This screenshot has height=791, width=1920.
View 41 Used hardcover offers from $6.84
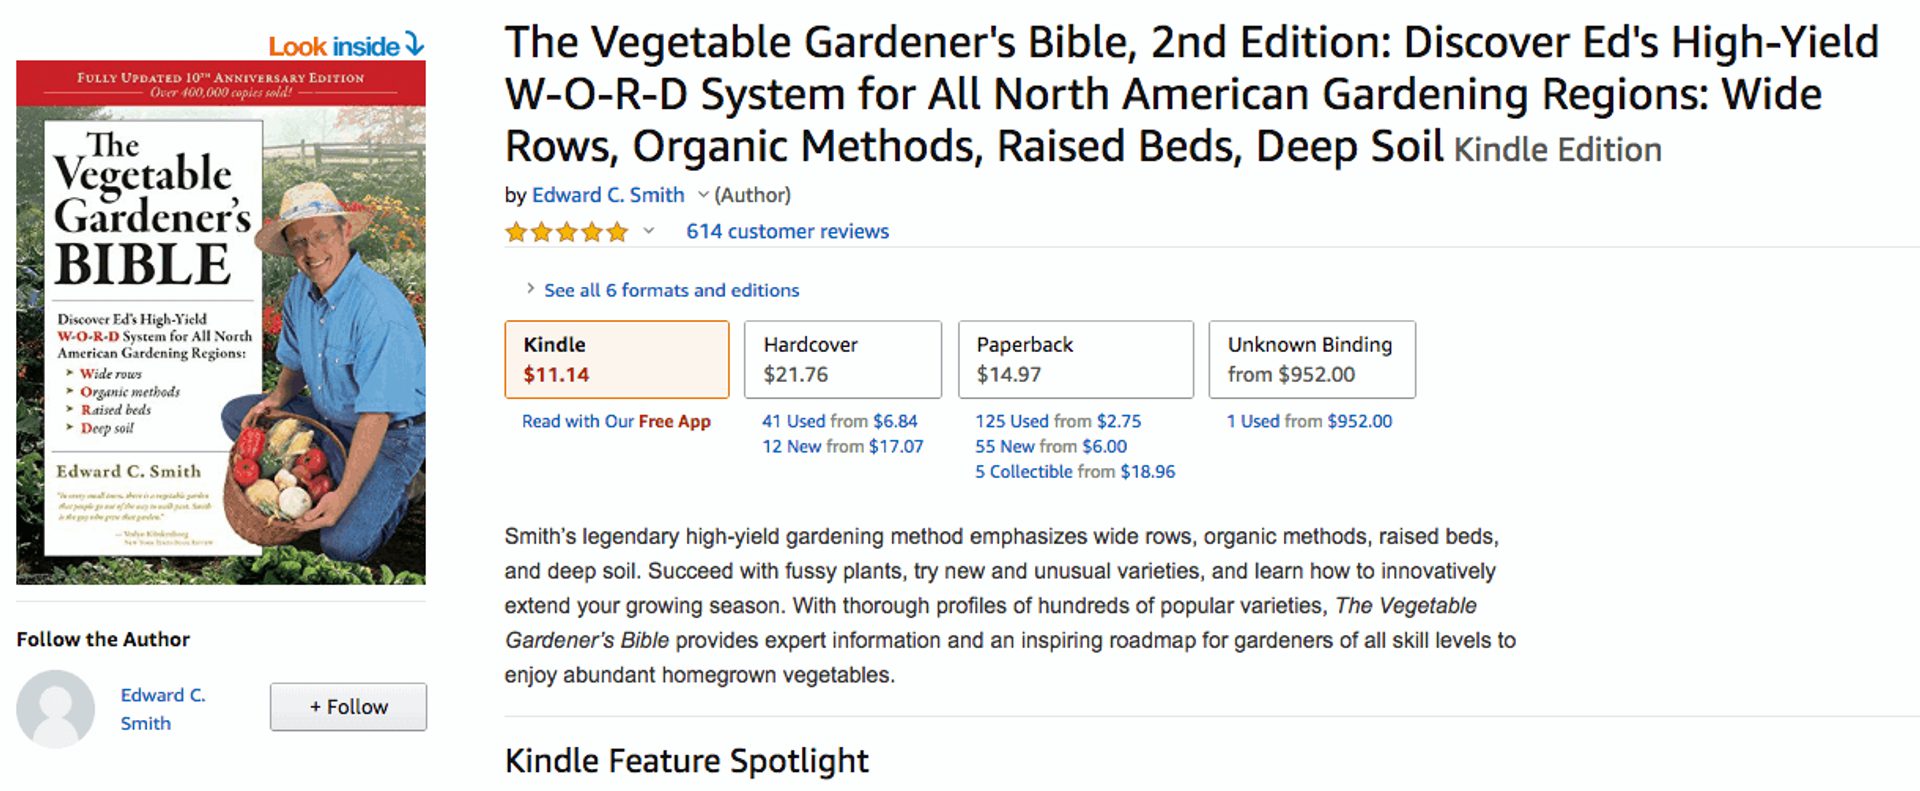841,421
